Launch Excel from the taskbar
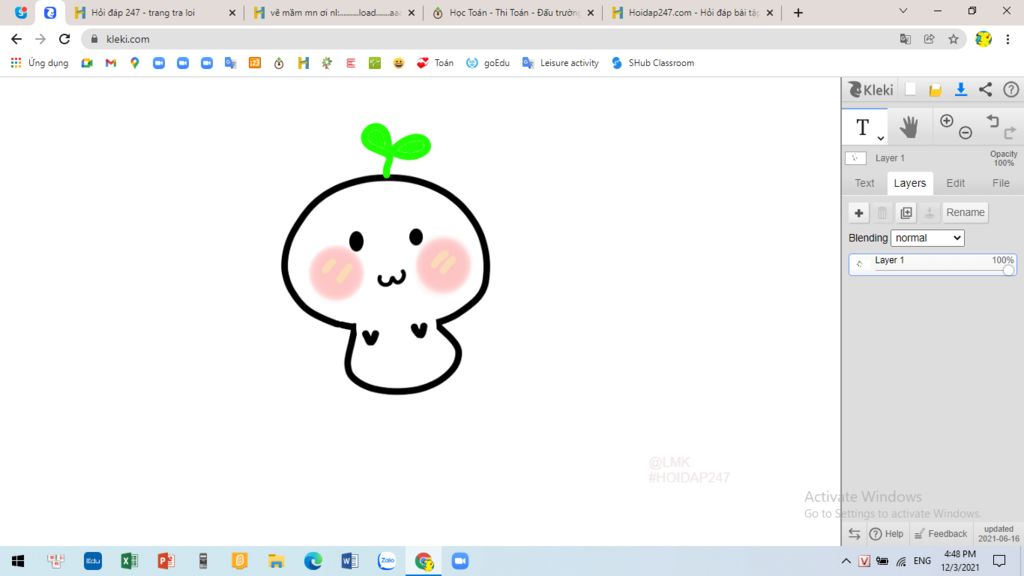This screenshot has width=1024, height=576. pyautogui.click(x=129, y=561)
